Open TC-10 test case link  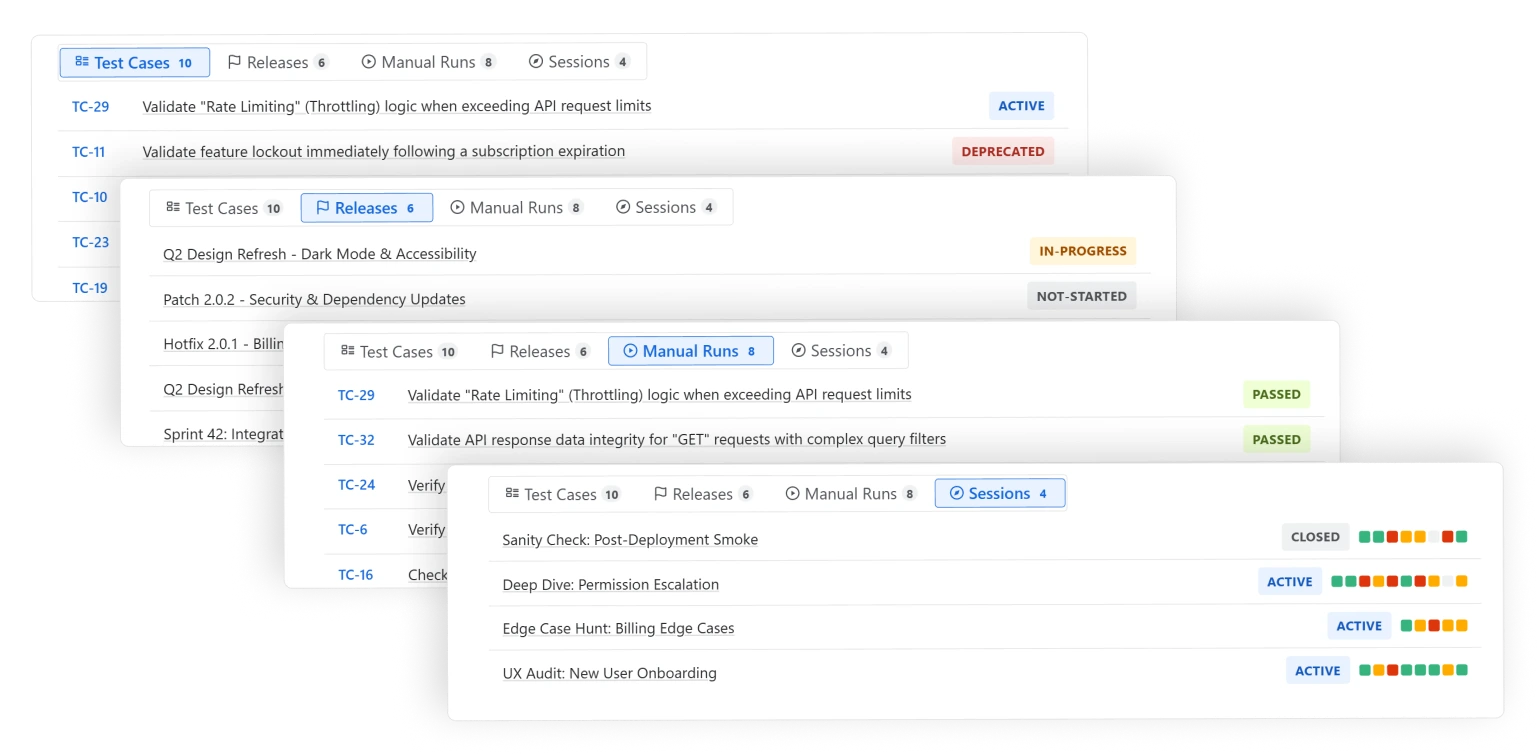89,197
